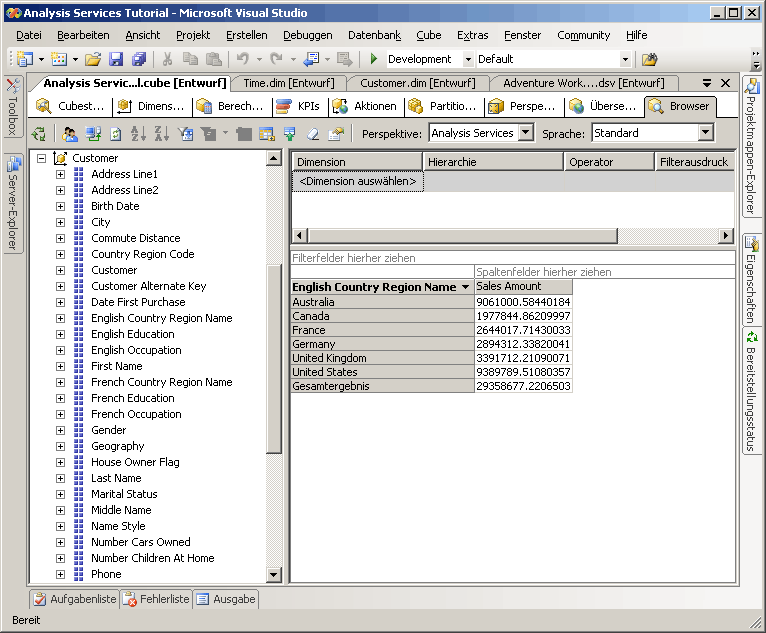Expand the Geography tree node

click(60, 446)
